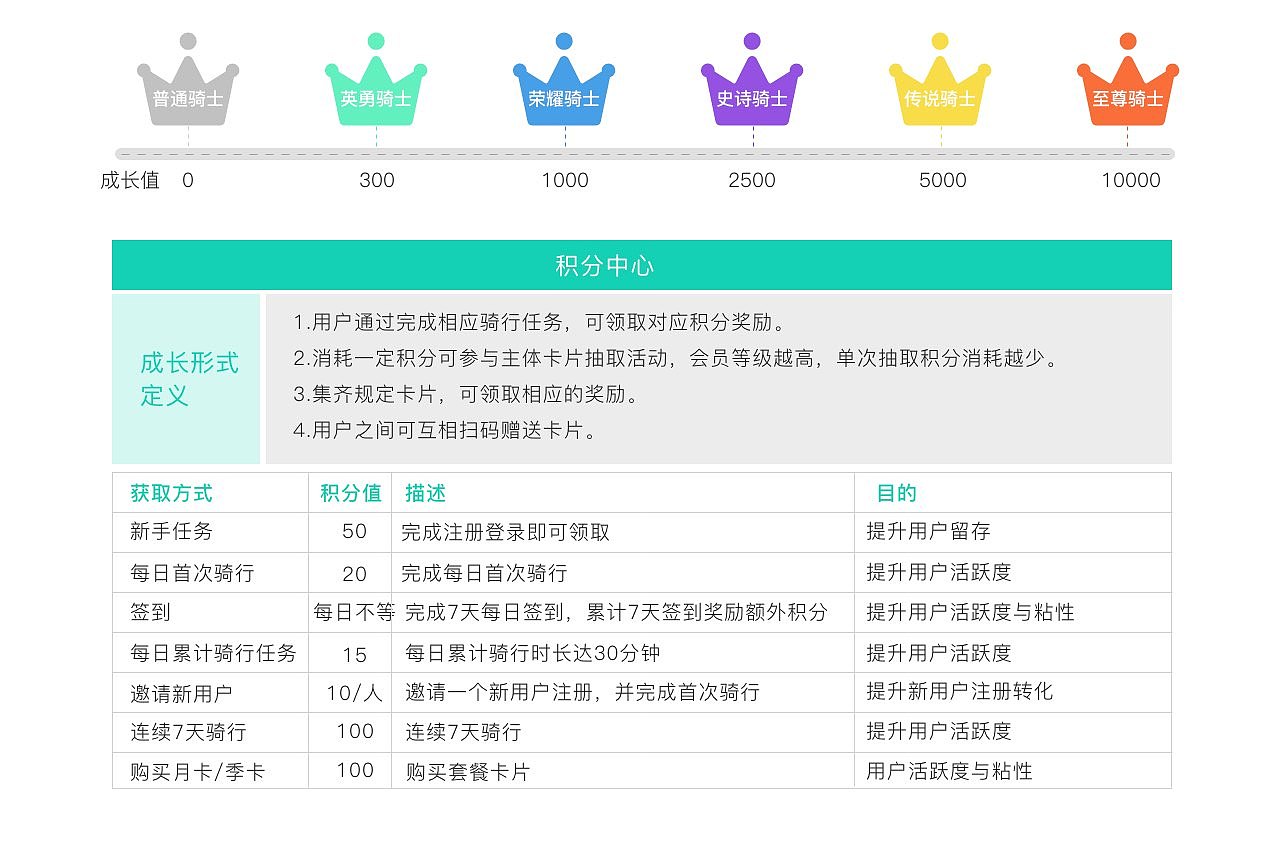1280x858 pixels.
Task: Click 提升用户活跃度 in 连续7天骑行 row
Action: [939, 731]
